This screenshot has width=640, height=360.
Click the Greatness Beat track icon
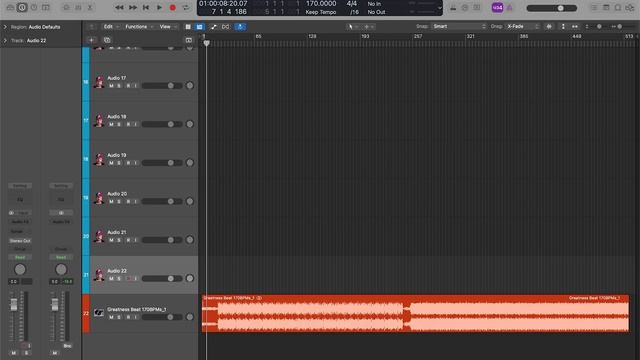click(99, 313)
